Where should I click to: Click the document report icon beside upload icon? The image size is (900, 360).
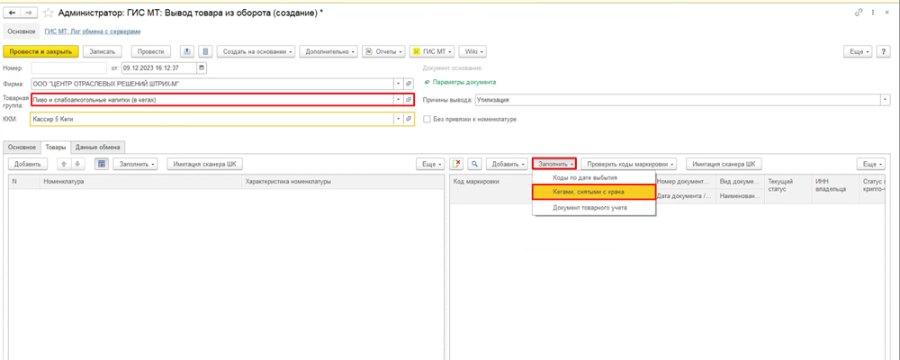point(206,52)
